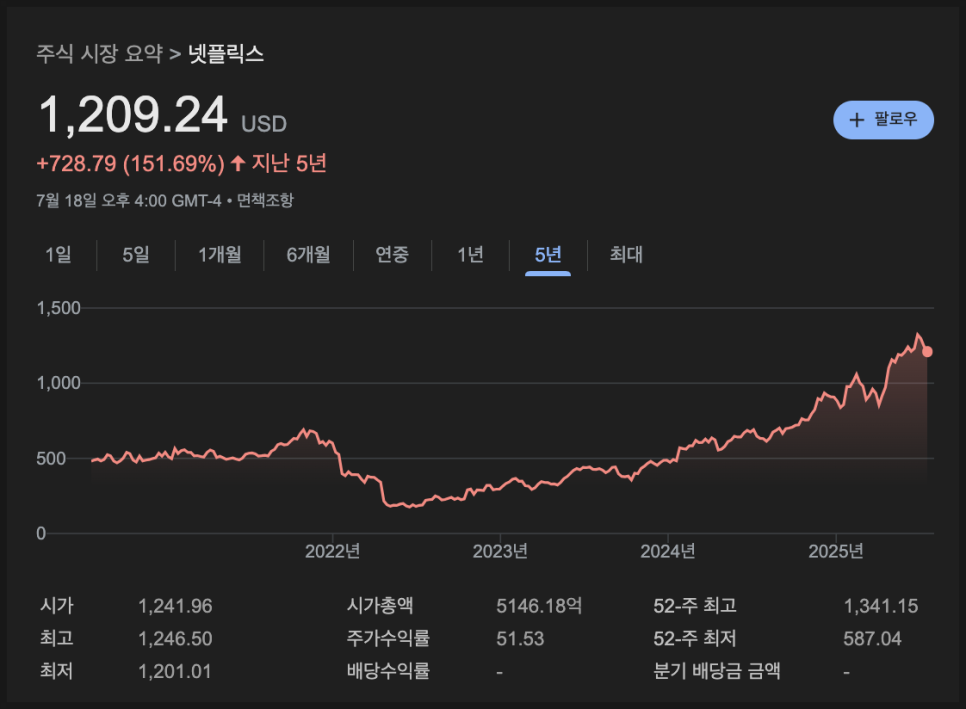Click the +728.79 (151.69%) change text
The height and width of the screenshot is (709, 966).
pyautogui.click(x=130, y=164)
